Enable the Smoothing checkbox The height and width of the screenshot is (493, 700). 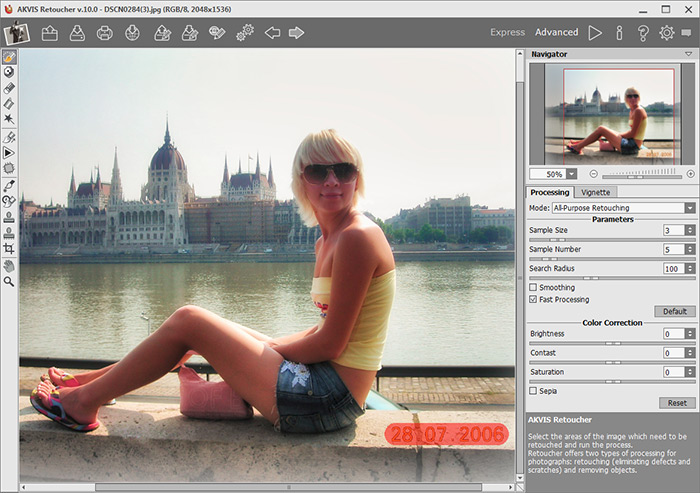pyautogui.click(x=533, y=287)
